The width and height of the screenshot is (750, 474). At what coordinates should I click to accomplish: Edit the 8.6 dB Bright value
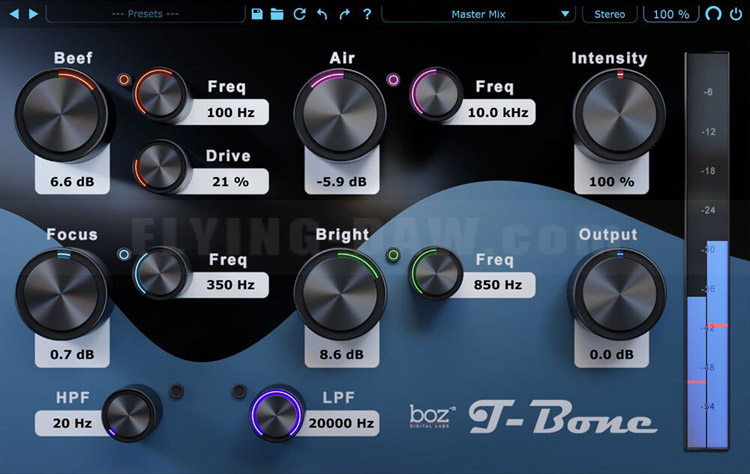tap(342, 354)
